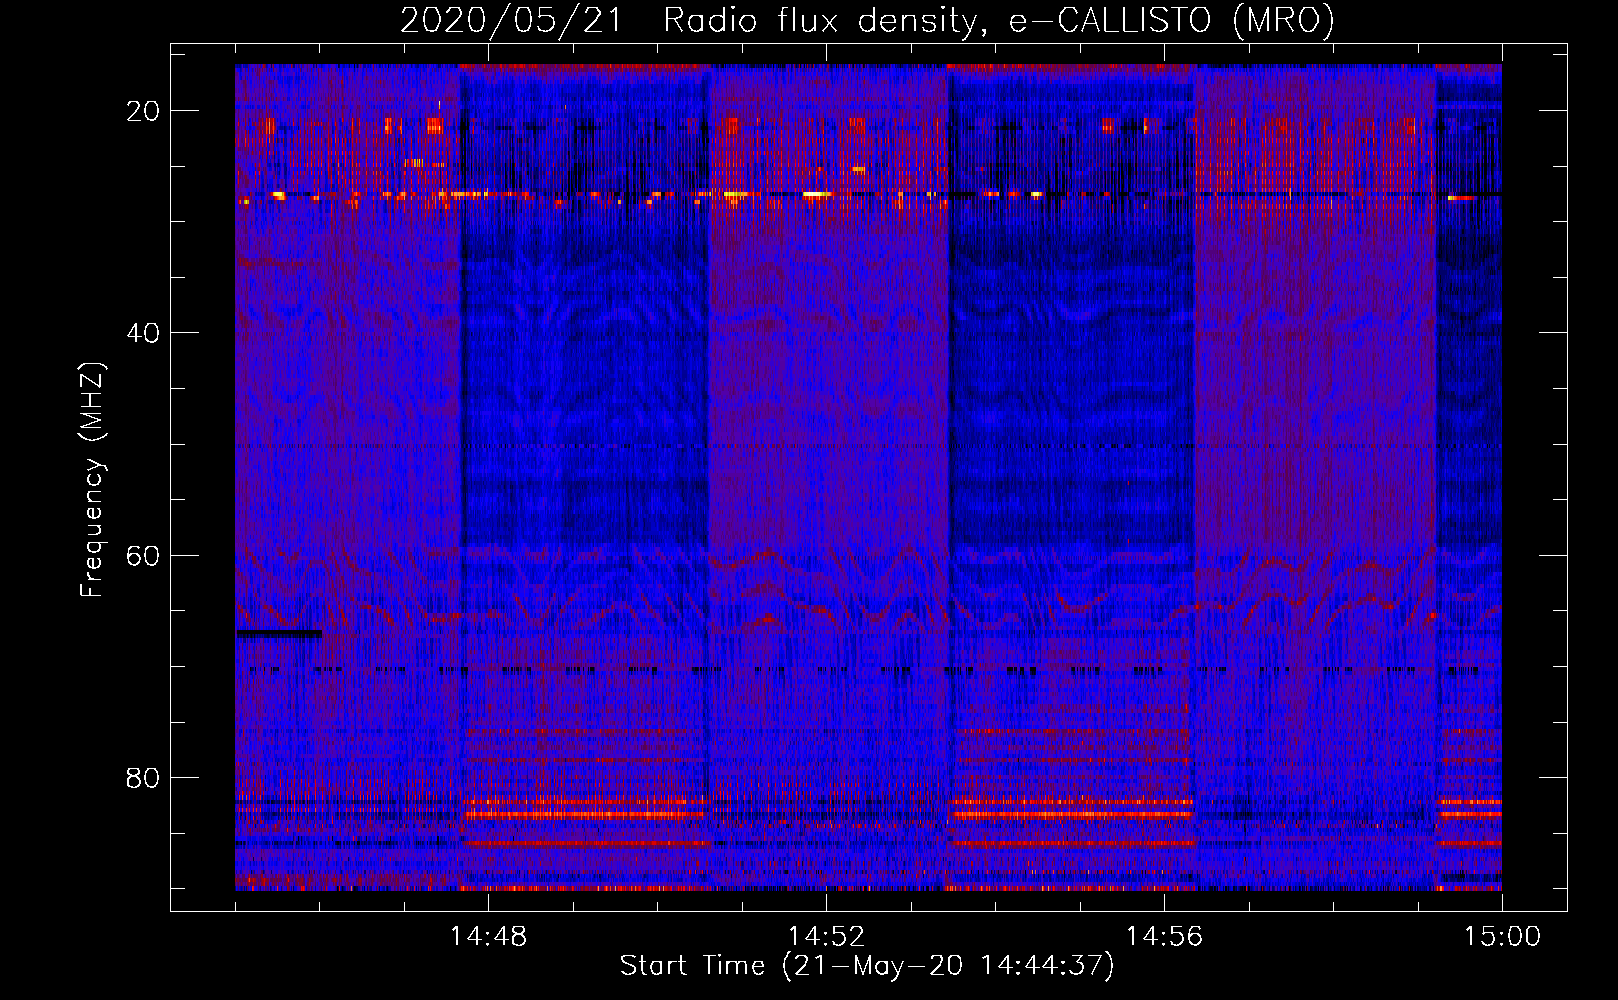1618x1000 pixels.
Task: Click the 14:56 time tick label
Action: pyautogui.click(x=1164, y=937)
